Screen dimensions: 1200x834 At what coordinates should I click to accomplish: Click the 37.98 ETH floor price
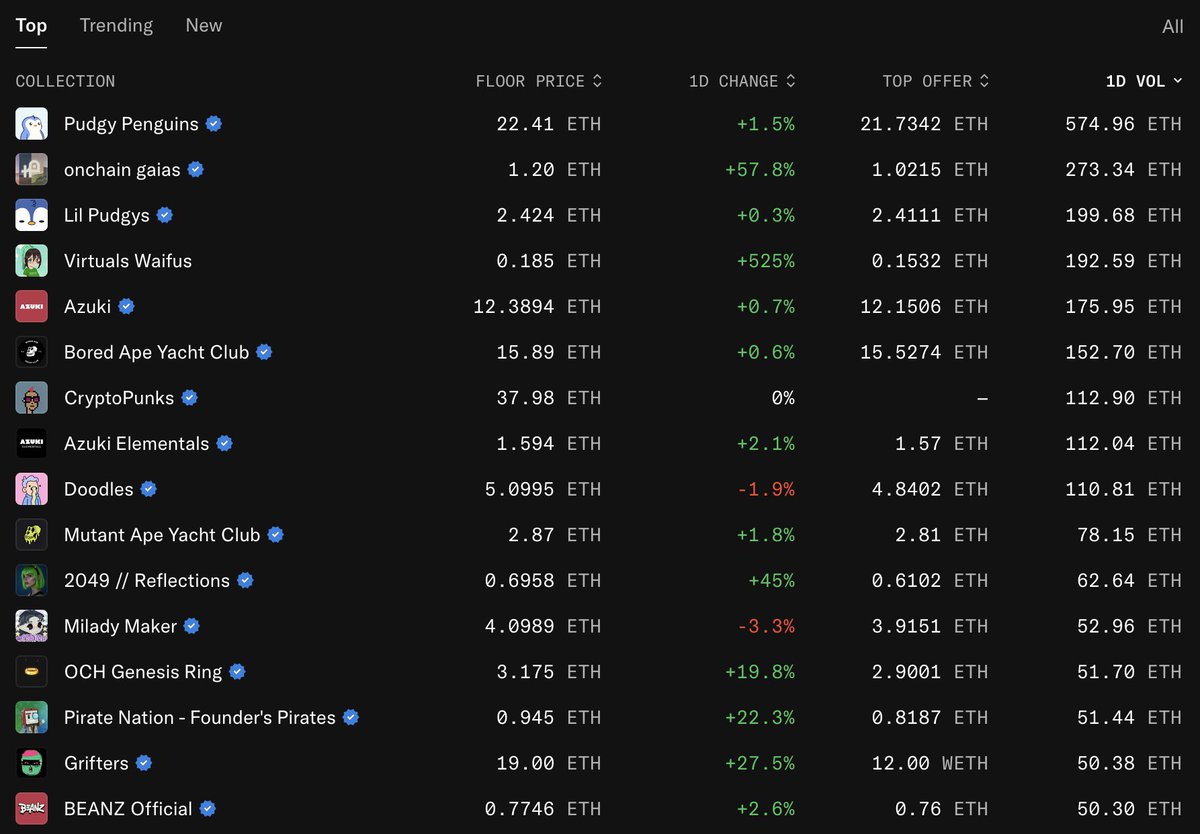coord(549,398)
